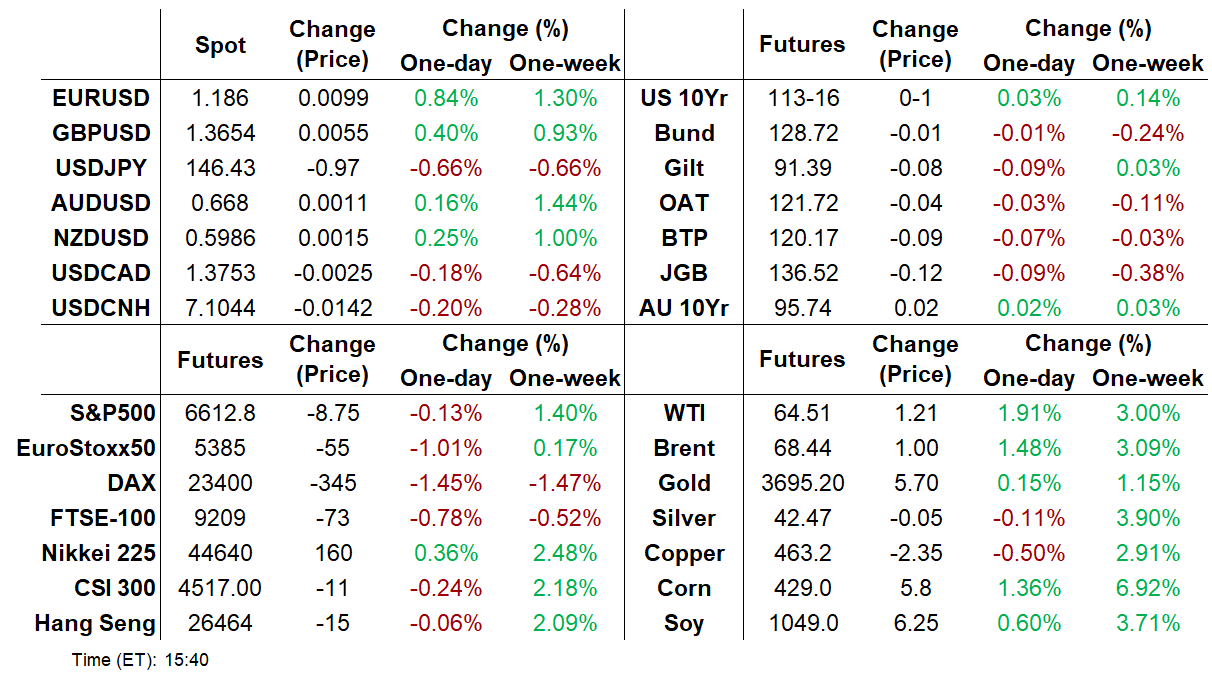Screen dimensions: 1212x678
Task: Select the S&P500 futures value 6612.8
Action: [220, 413]
